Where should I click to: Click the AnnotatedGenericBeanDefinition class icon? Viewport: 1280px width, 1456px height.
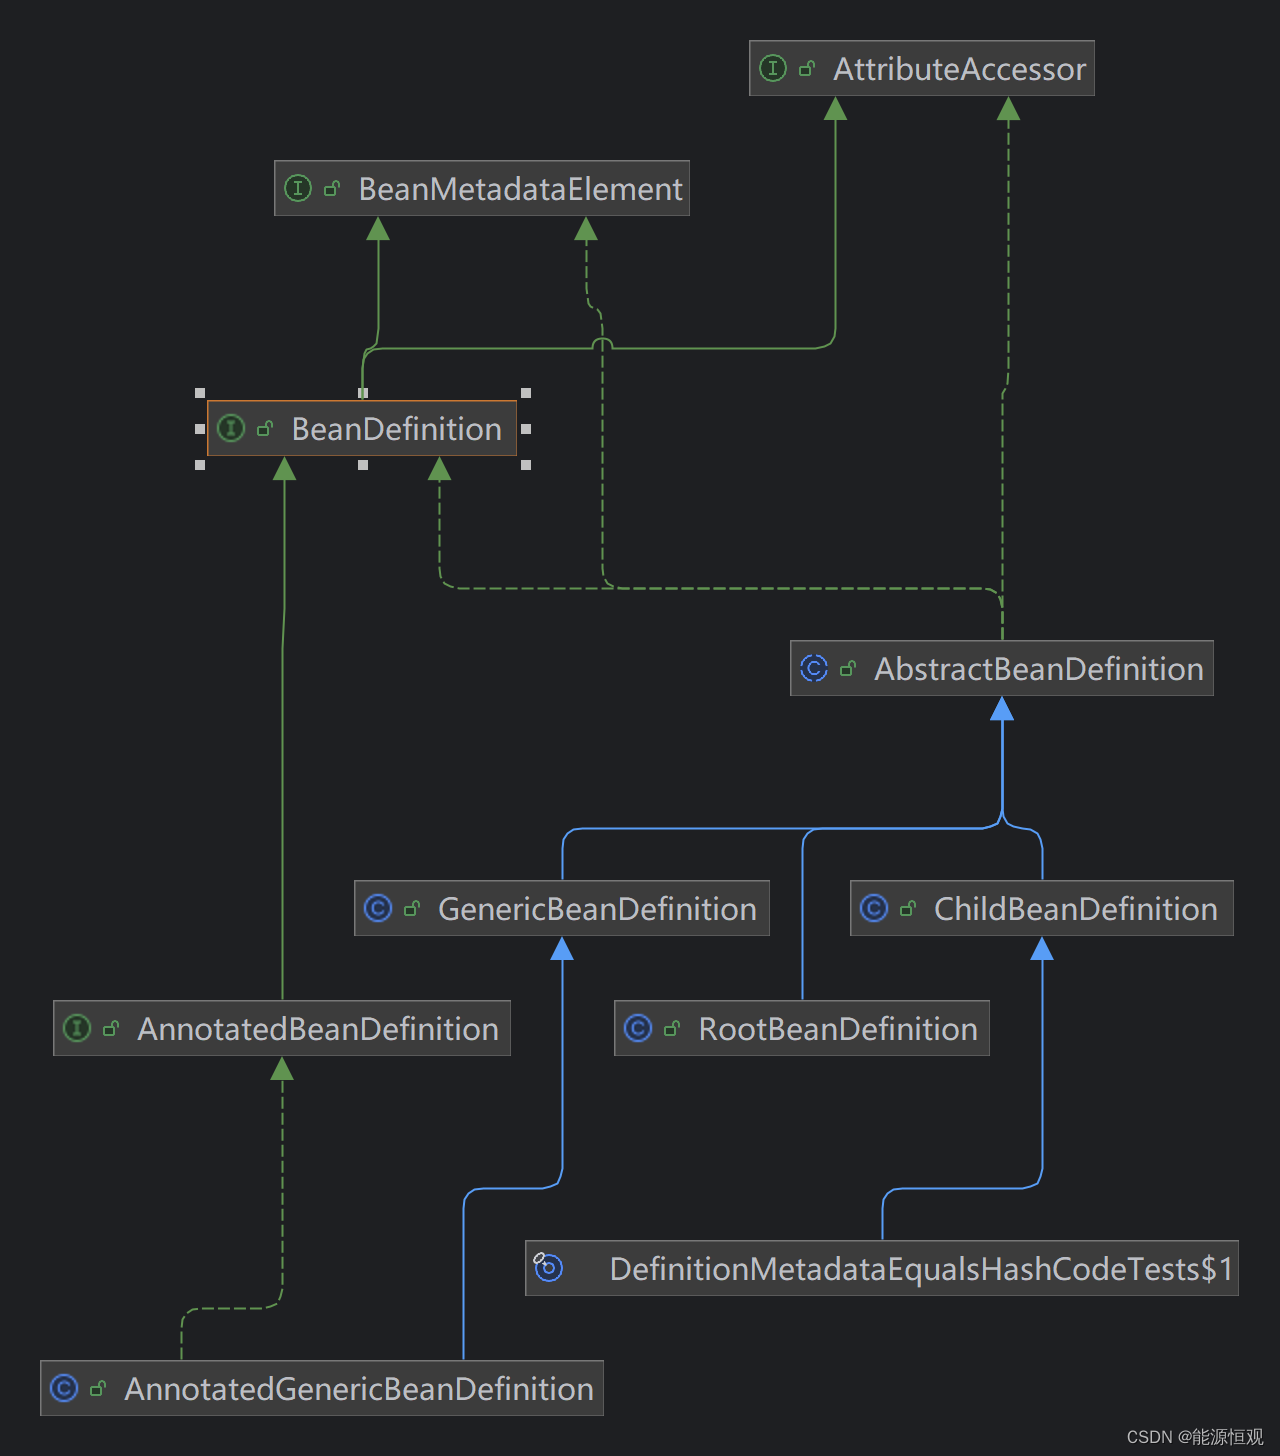(x=64, y=1388)
